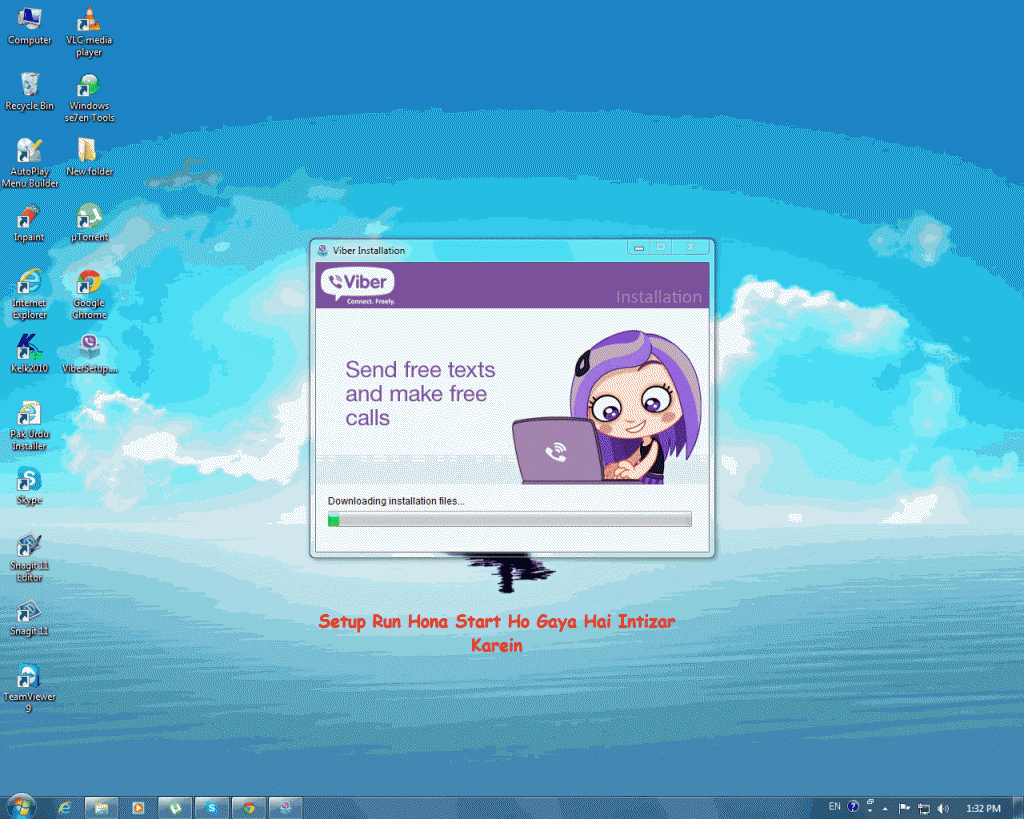
Task: Open the Computer desktop icon
Action: point(29,26)
